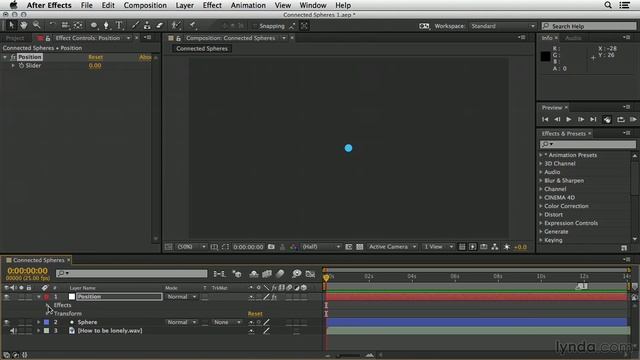The height and width of the screenshot is (360, 640).
Task: Select the Ellipse shape tool
Action: coord(94,25)
